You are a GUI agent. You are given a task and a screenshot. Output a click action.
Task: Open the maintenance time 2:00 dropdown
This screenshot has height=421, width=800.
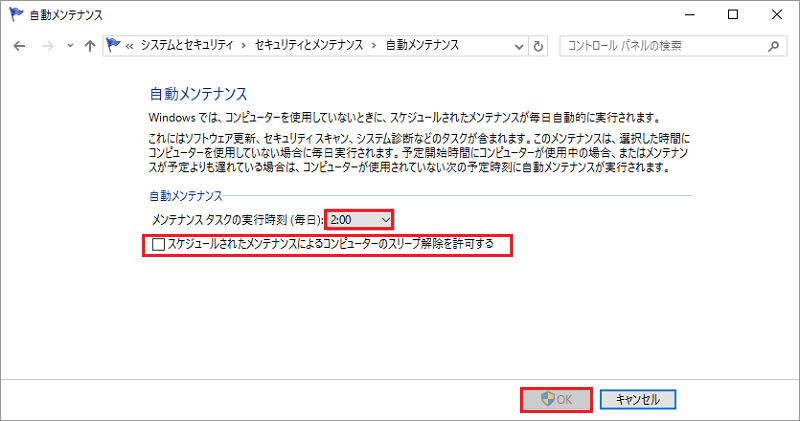(359, 220)
